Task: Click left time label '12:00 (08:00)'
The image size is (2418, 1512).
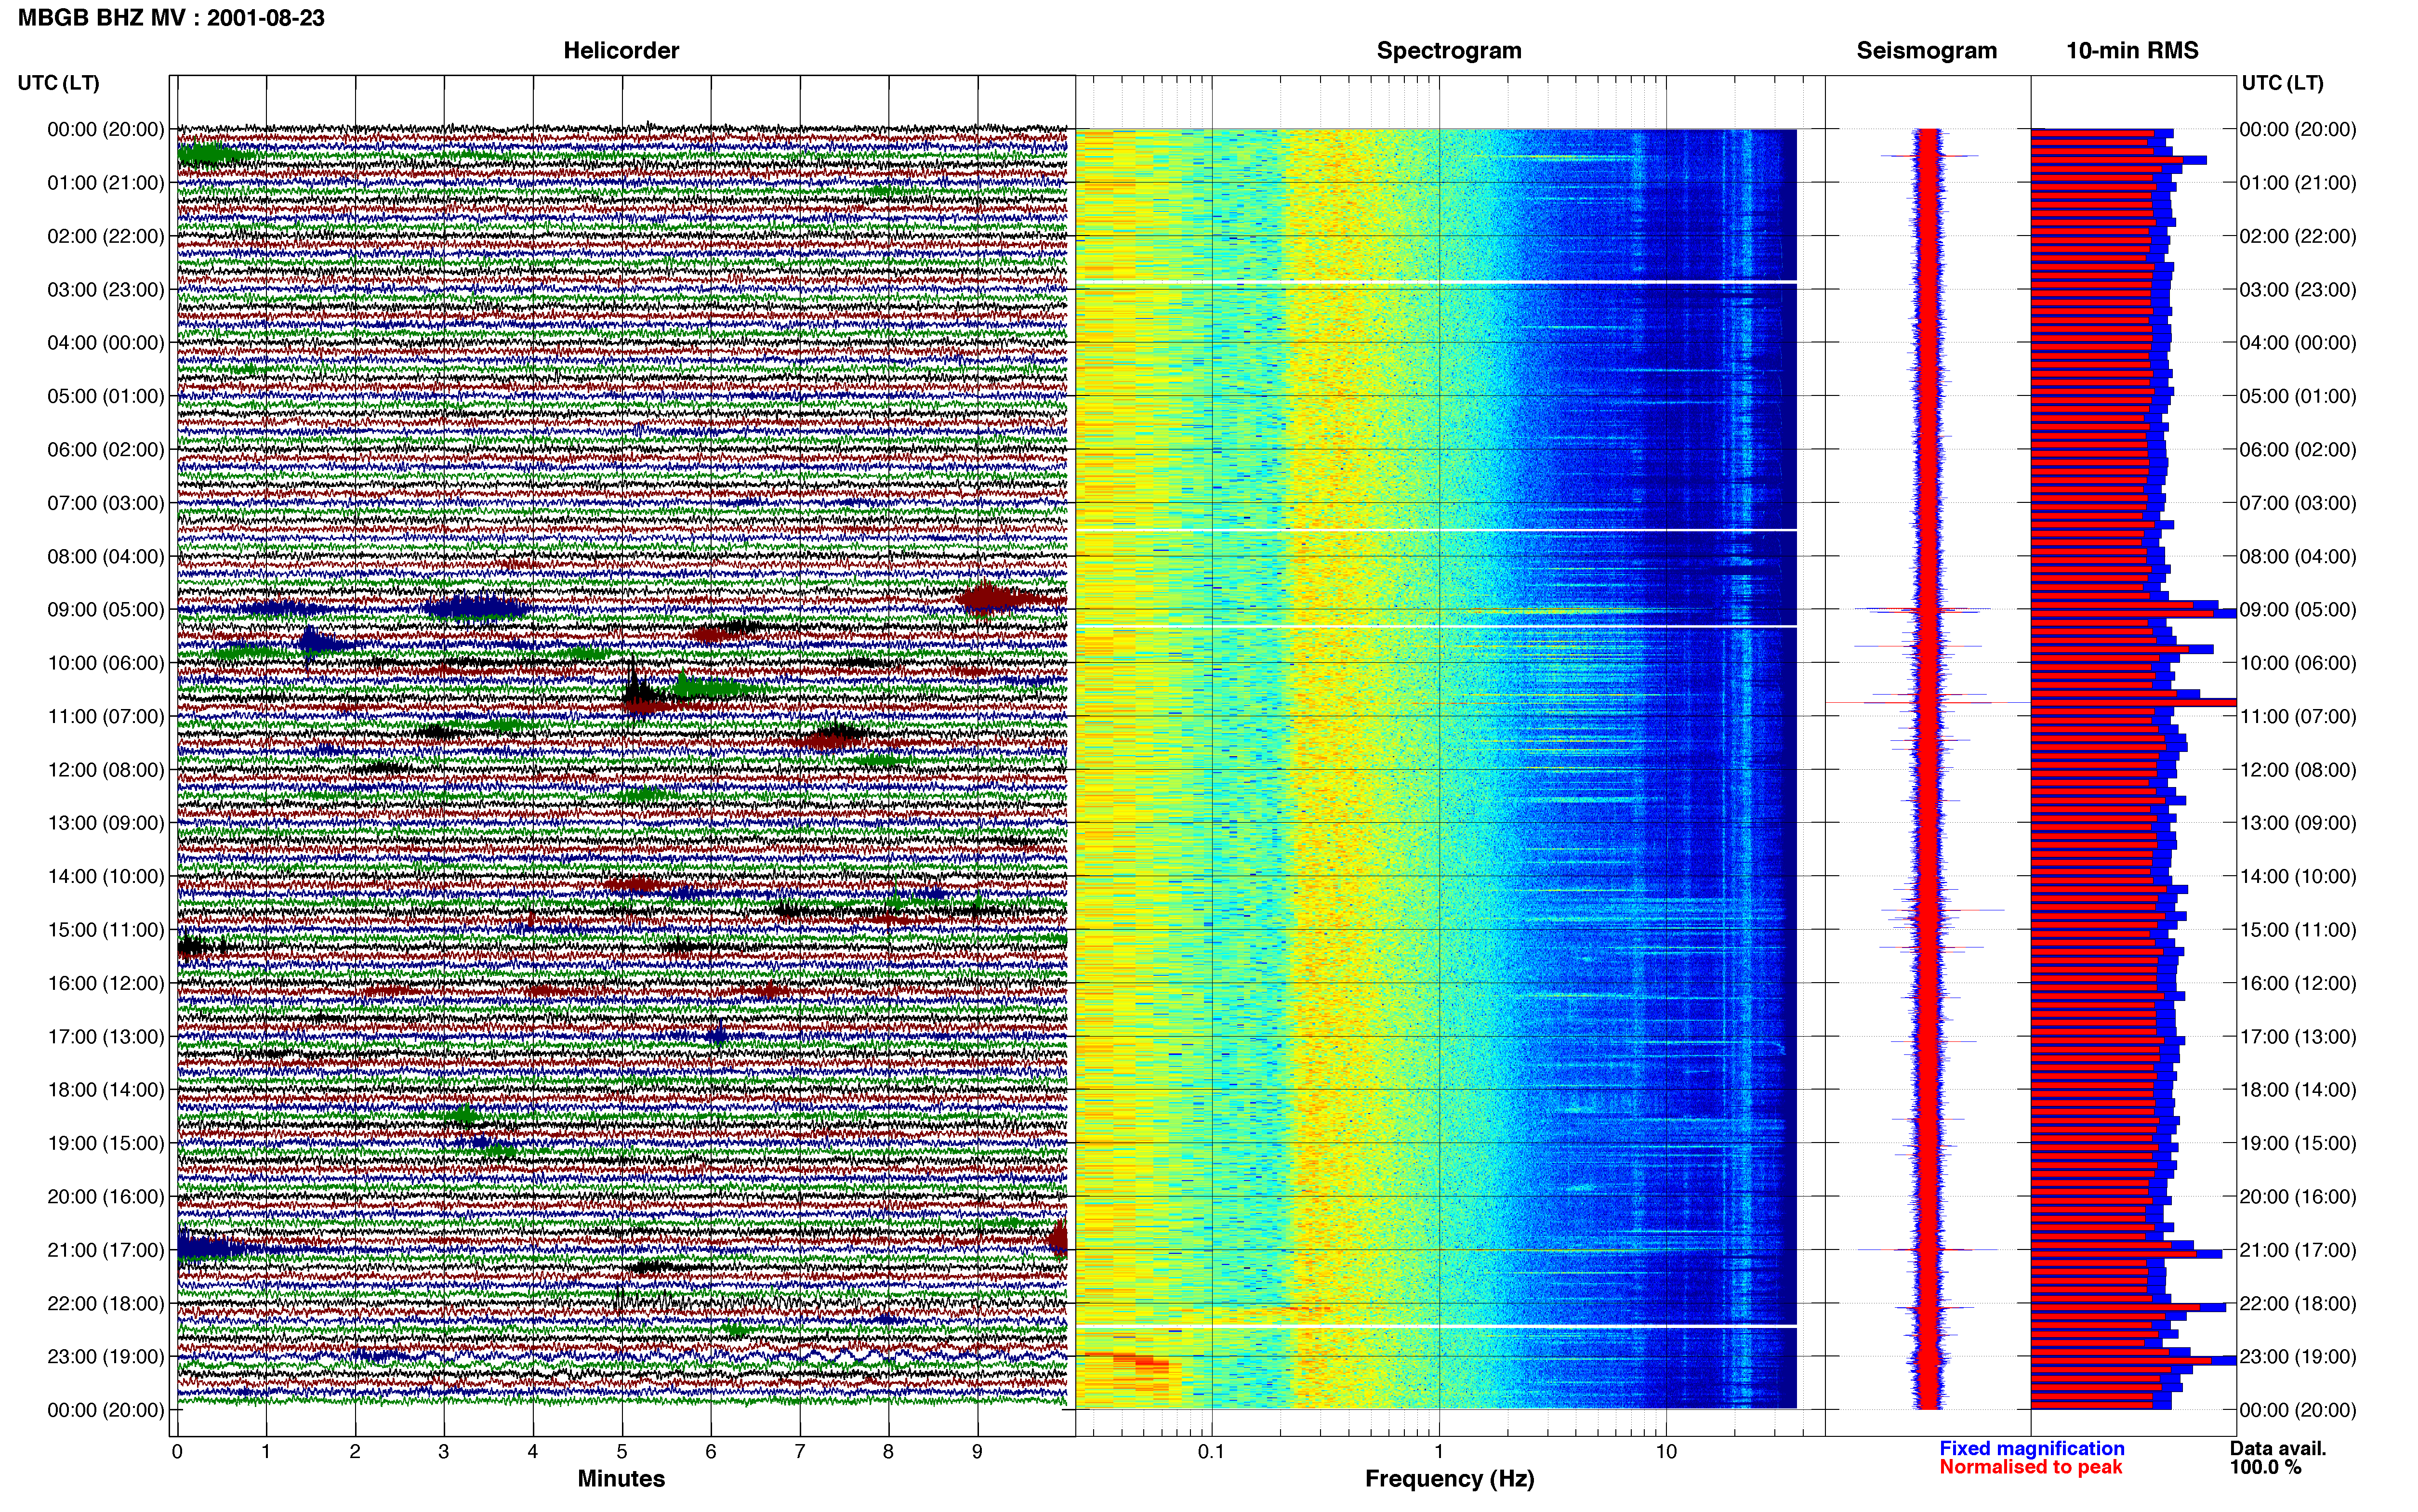Action: pos(106,770)
